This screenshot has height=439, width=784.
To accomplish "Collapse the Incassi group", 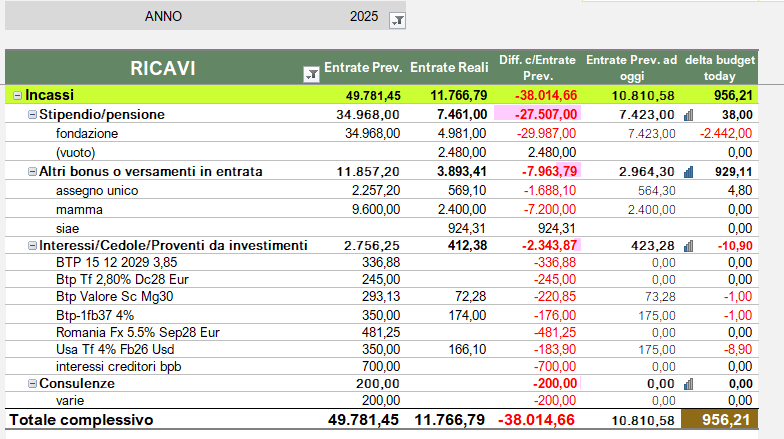I will click(17, 96).
